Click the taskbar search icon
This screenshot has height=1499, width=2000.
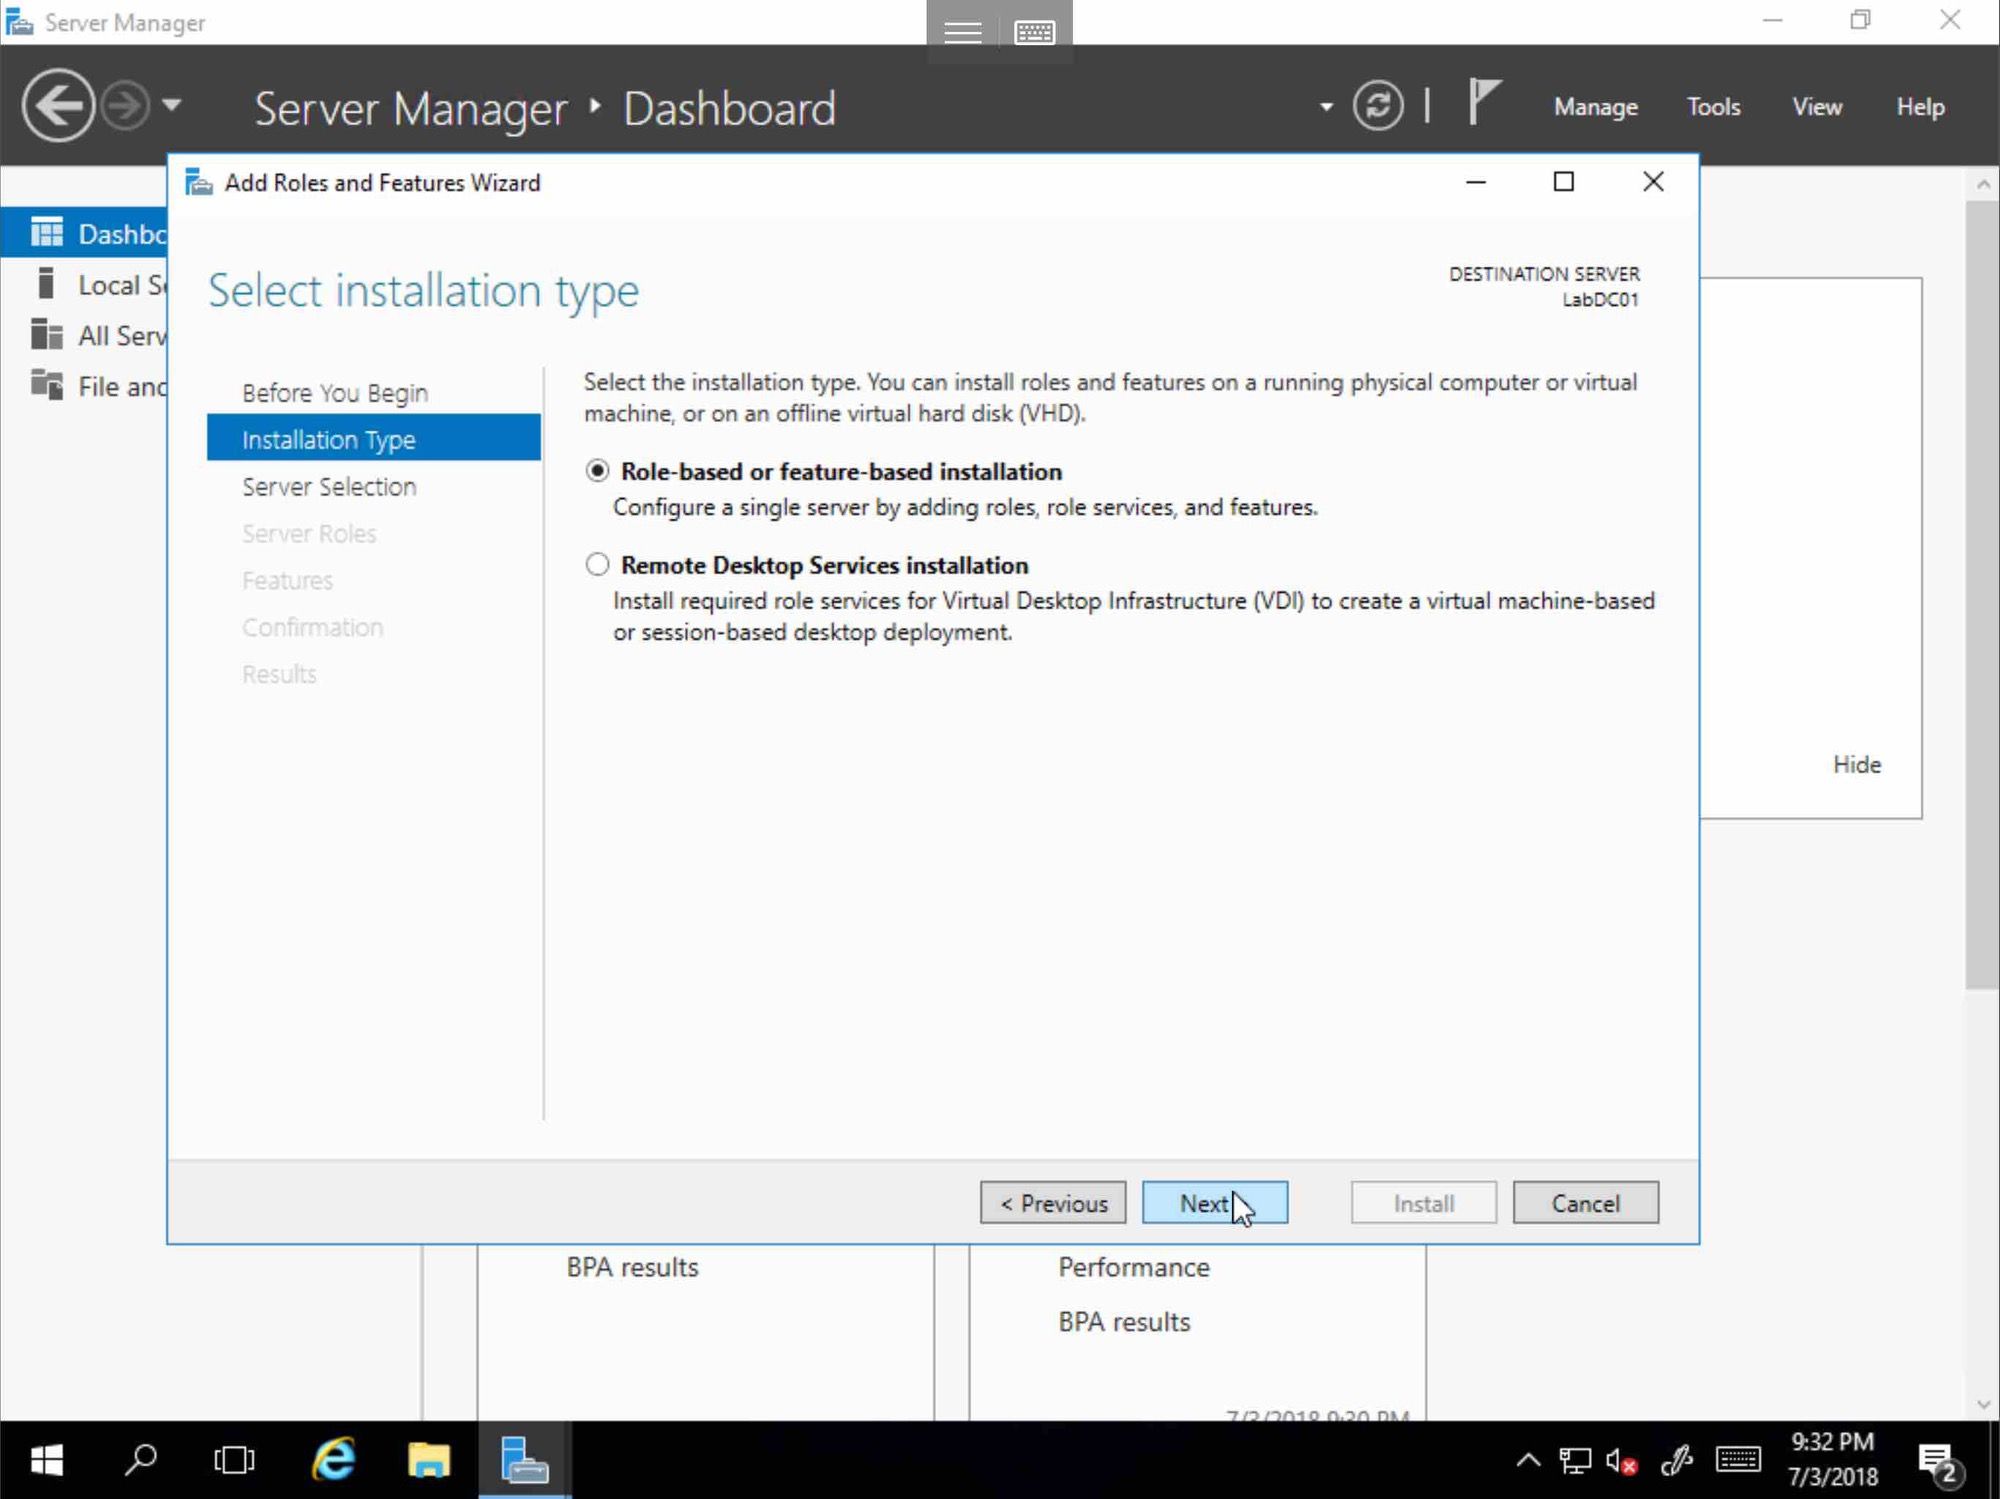coord(141,1461)
